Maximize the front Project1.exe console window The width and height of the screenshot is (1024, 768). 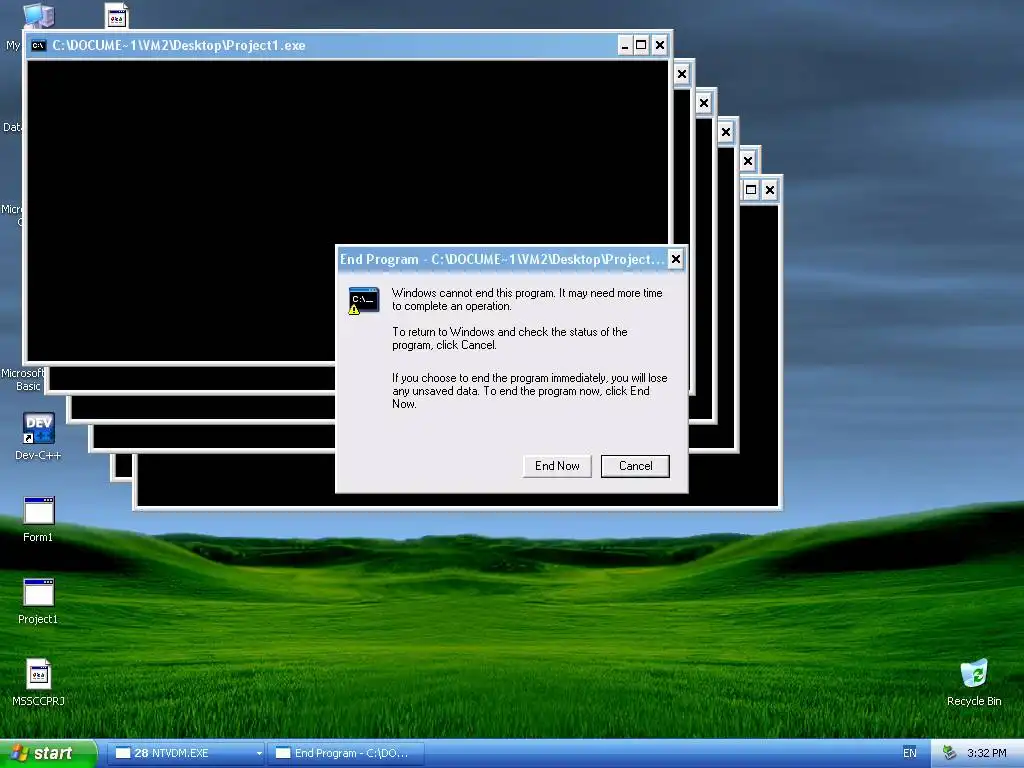pyautogui.click(x=641, y=45)
